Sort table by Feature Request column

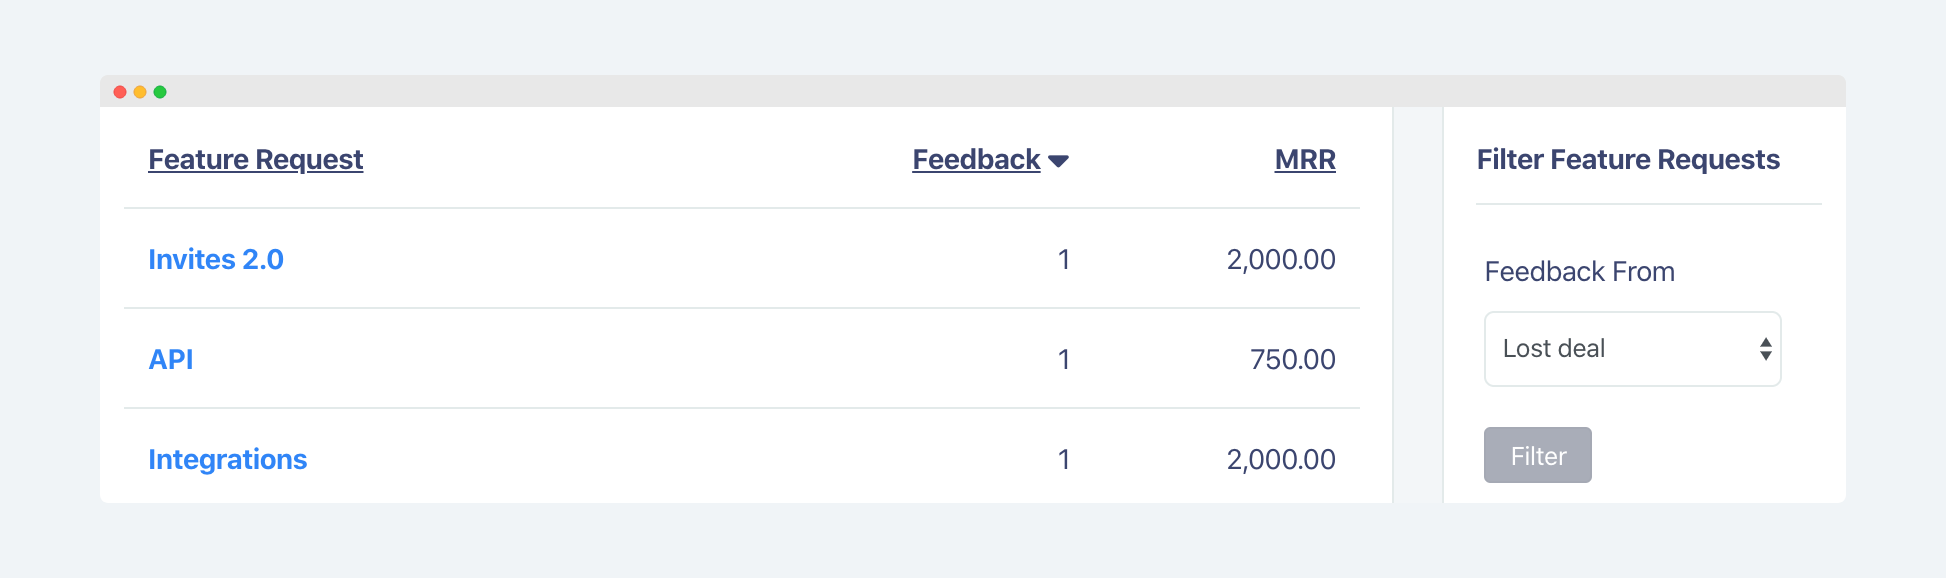256,159
